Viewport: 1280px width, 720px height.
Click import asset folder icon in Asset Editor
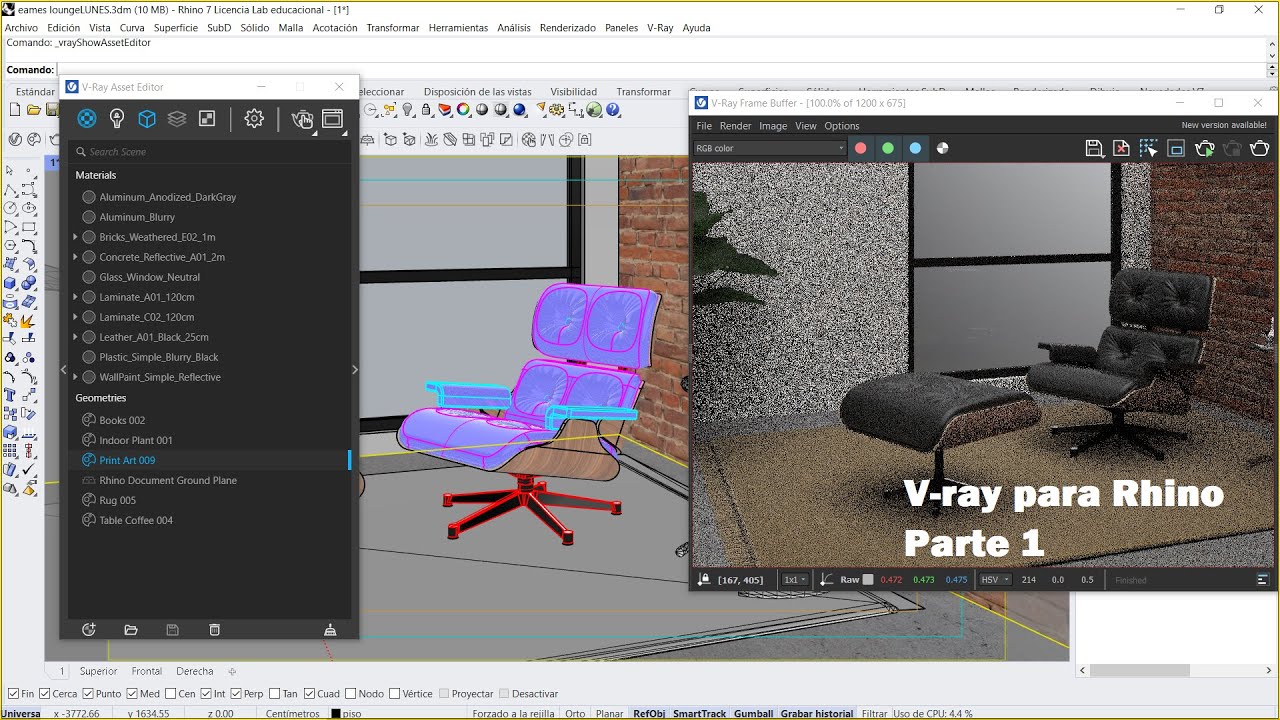131,630
